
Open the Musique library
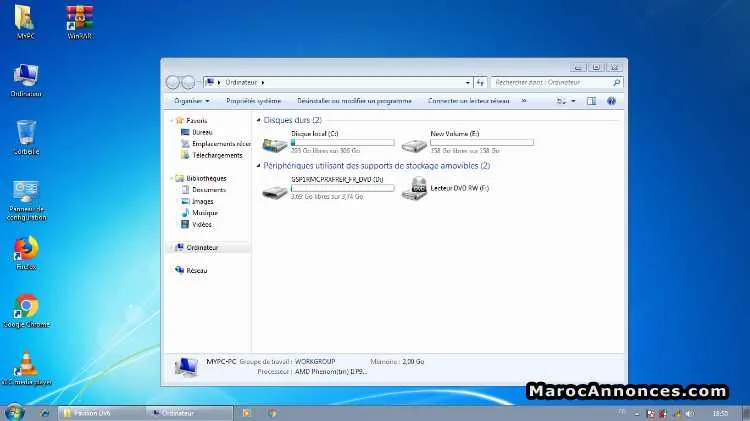tap(199, 213)
